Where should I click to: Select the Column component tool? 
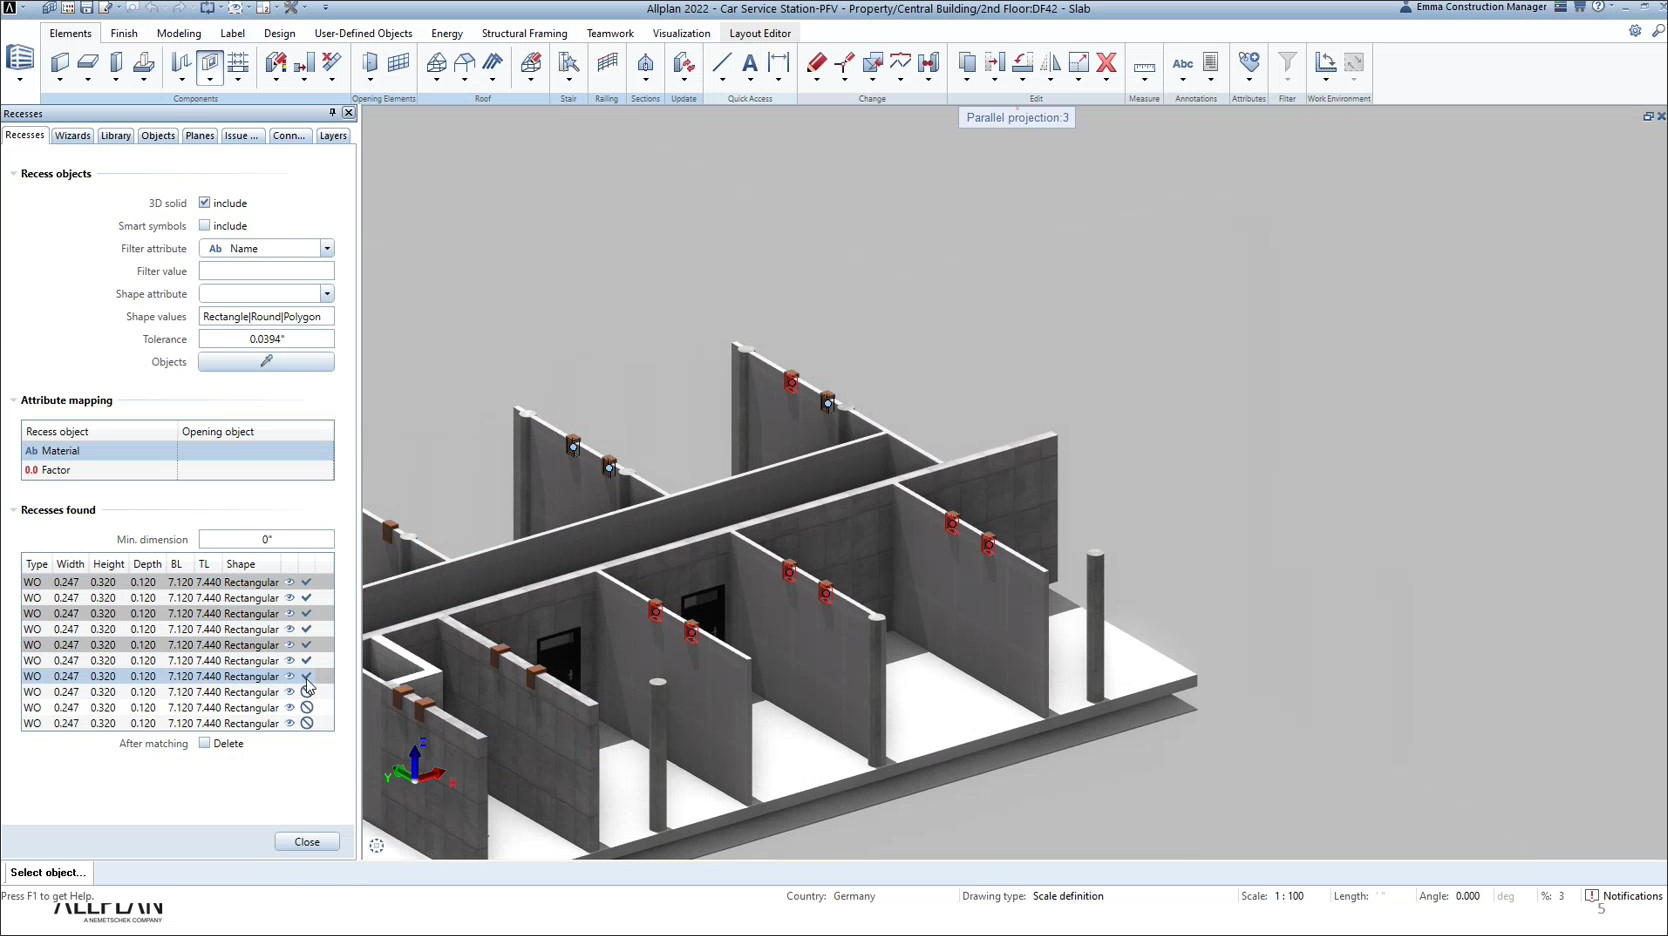(116, 62)
